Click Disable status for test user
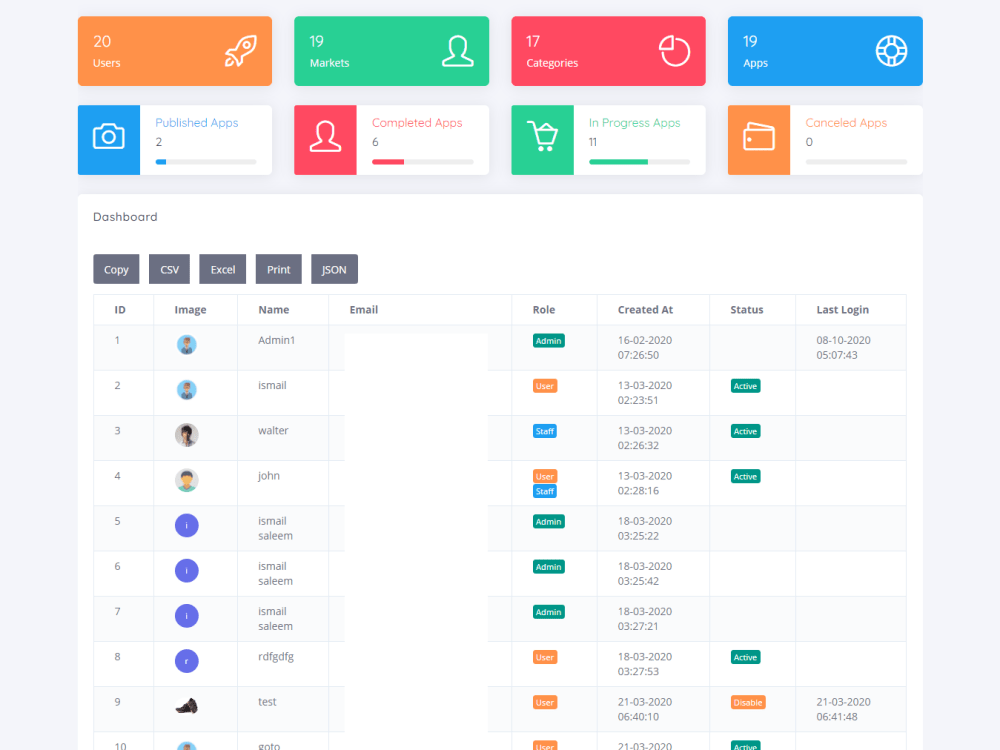This screenshot has height=750, width=1000. [747, 703]
